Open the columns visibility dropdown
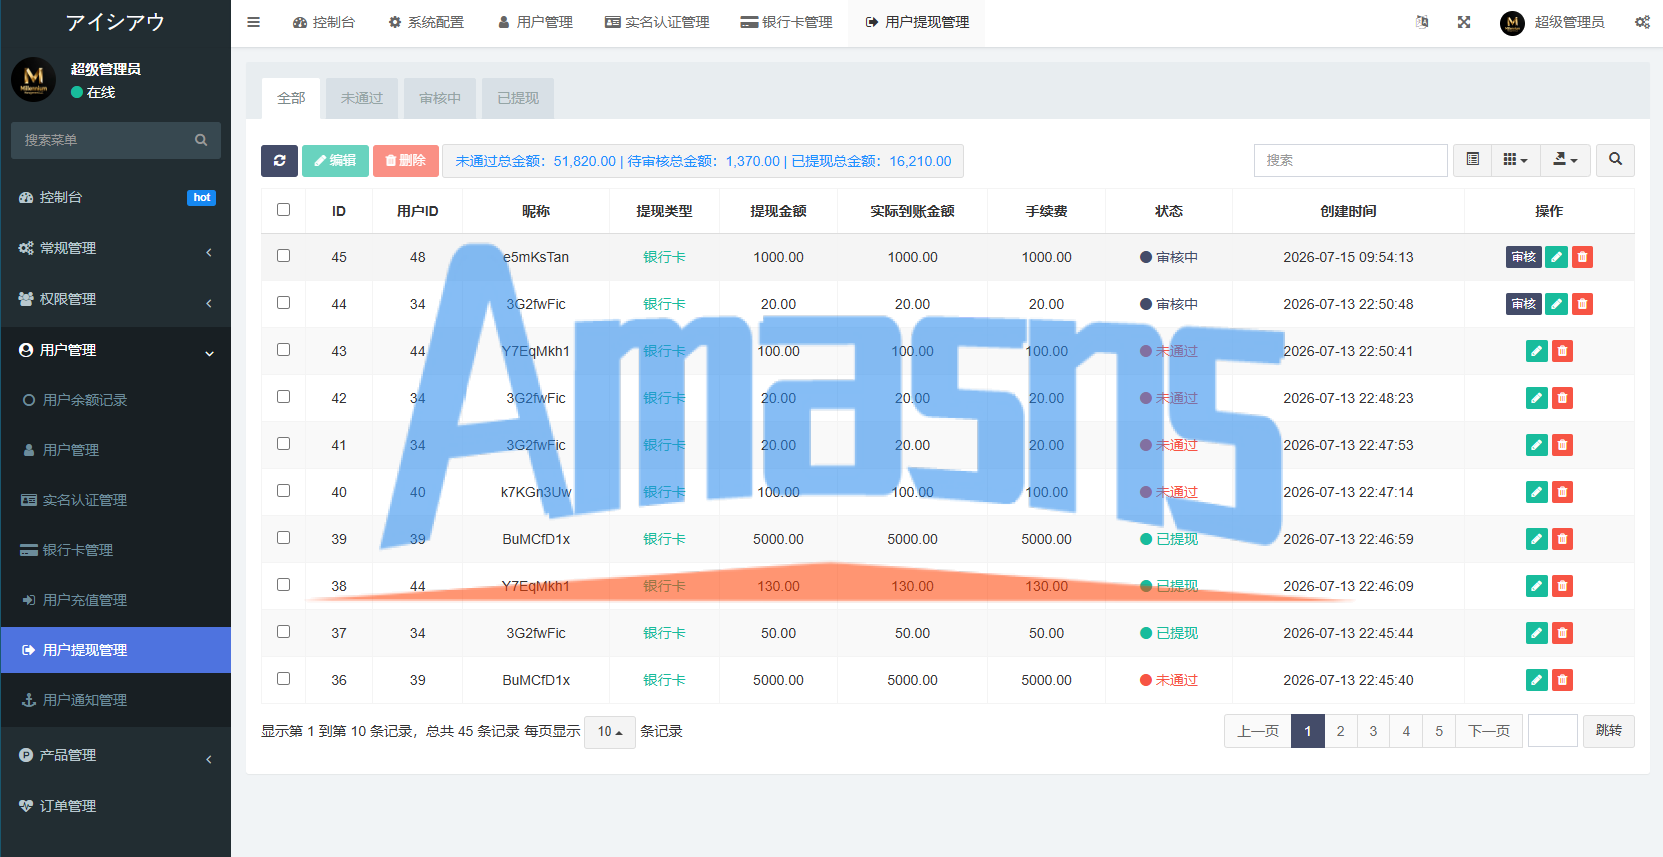Screen dimensions: 1663x857 coord(1515,160)
